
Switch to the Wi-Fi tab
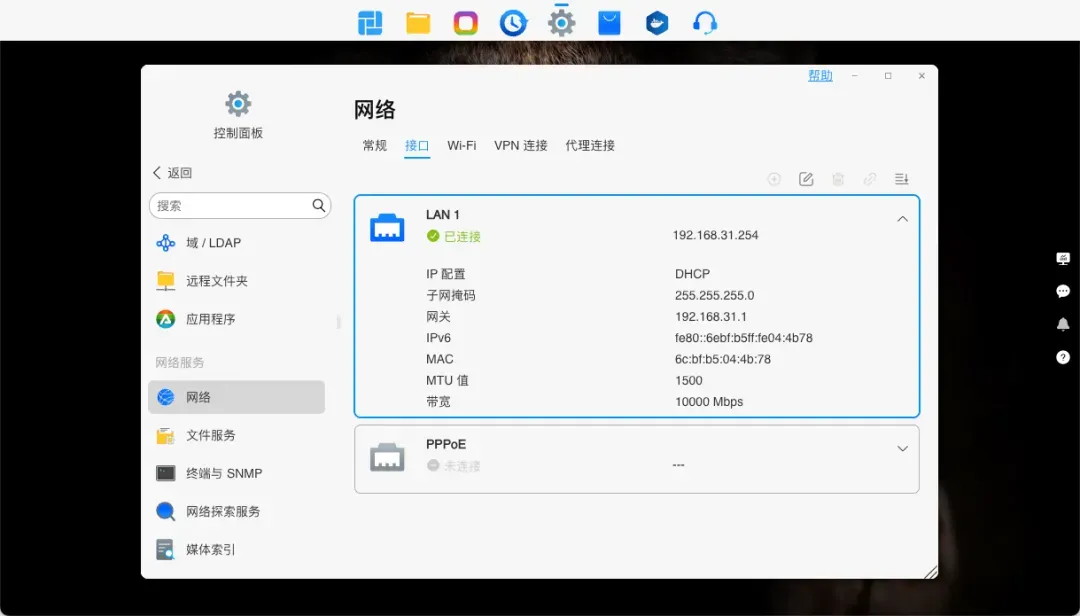461,146
